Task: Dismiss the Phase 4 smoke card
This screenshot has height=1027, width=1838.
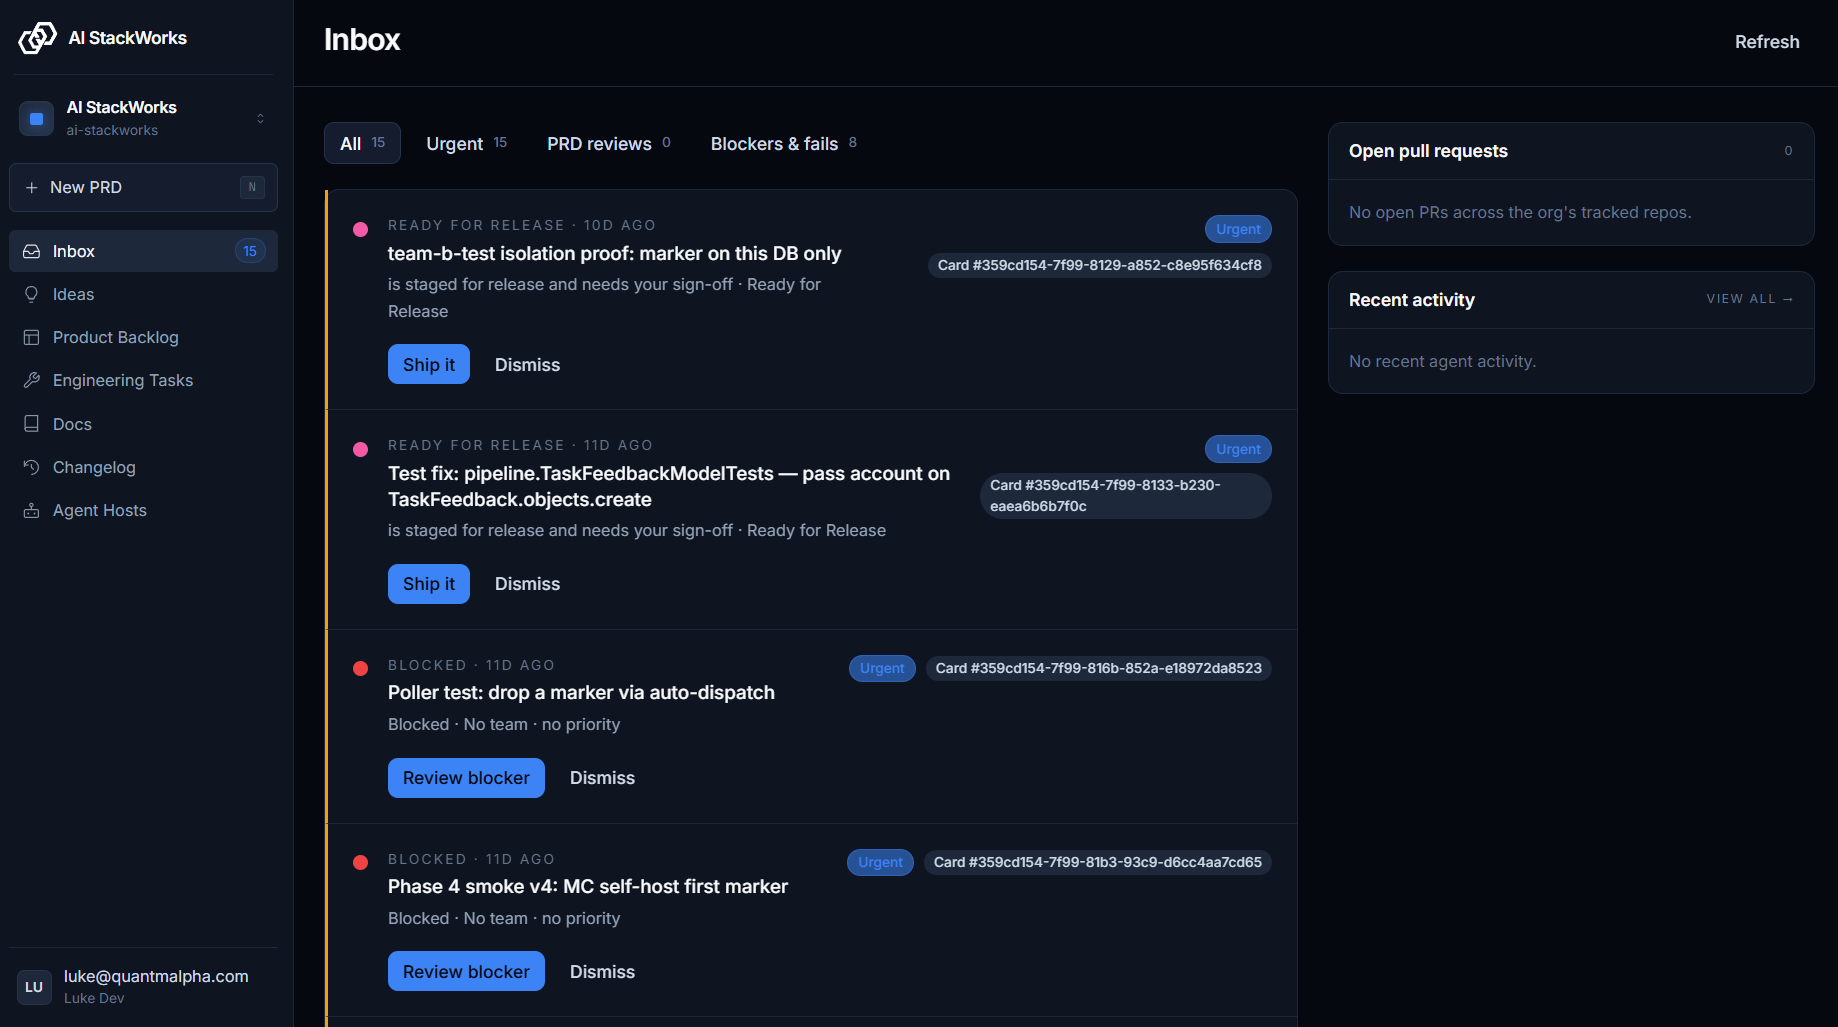Action: coord(602,972)
